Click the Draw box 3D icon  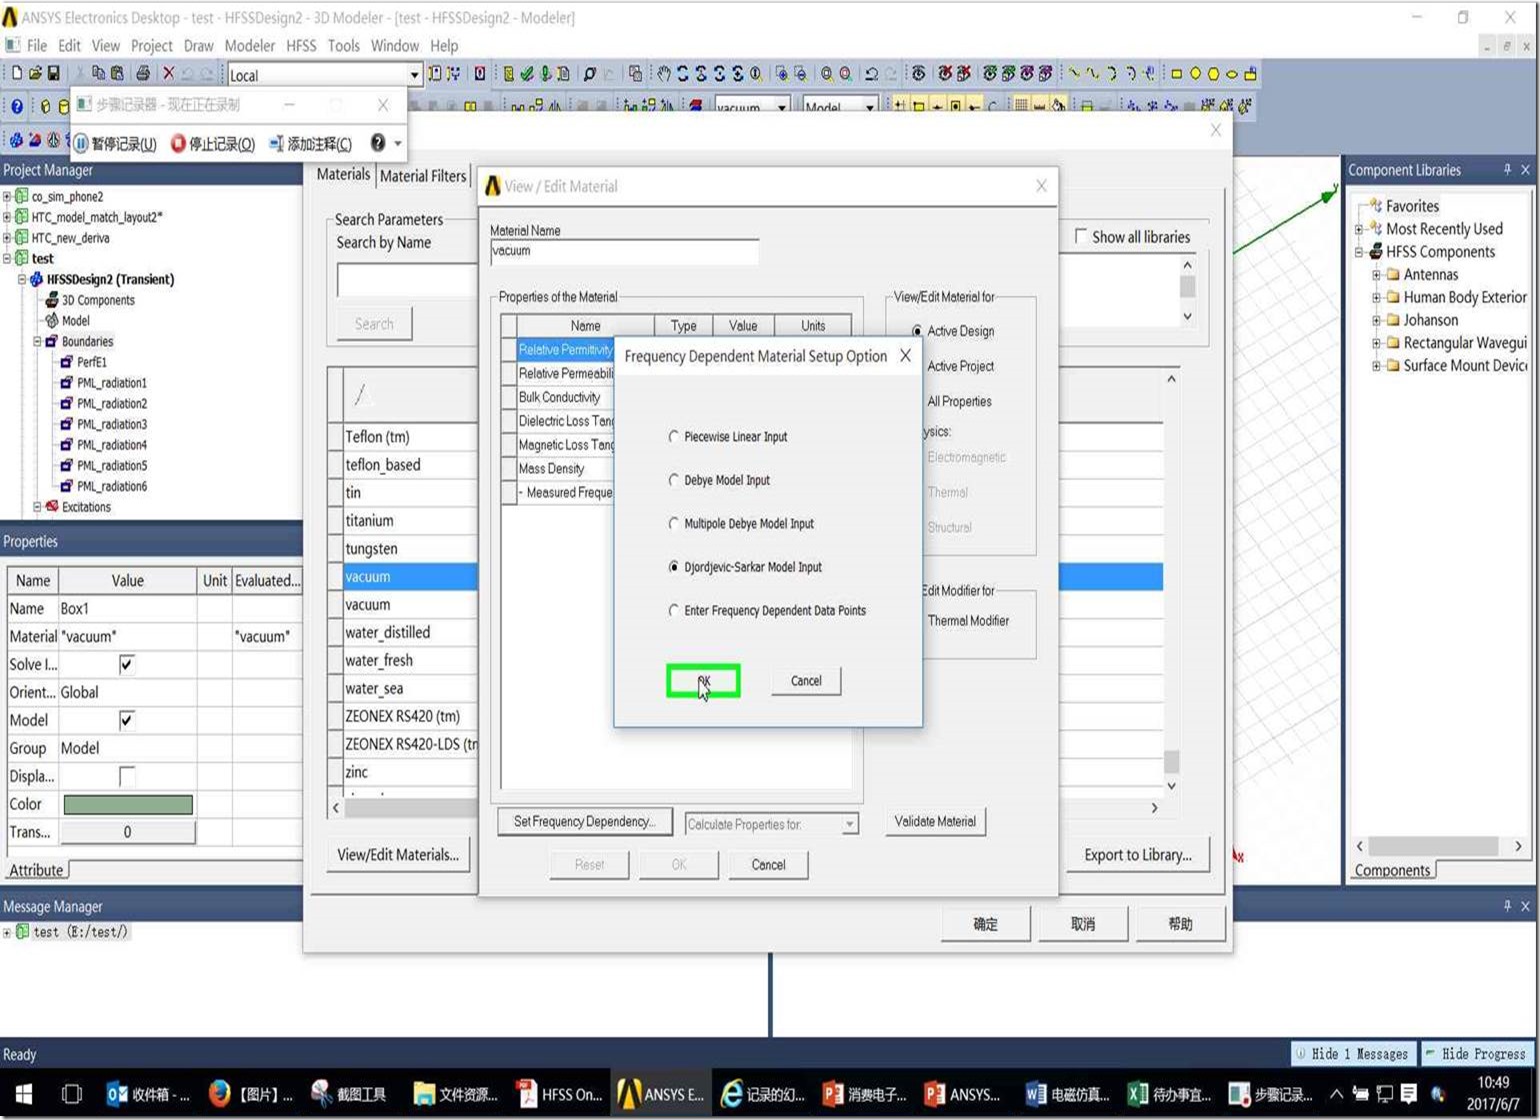coord(45,106)
